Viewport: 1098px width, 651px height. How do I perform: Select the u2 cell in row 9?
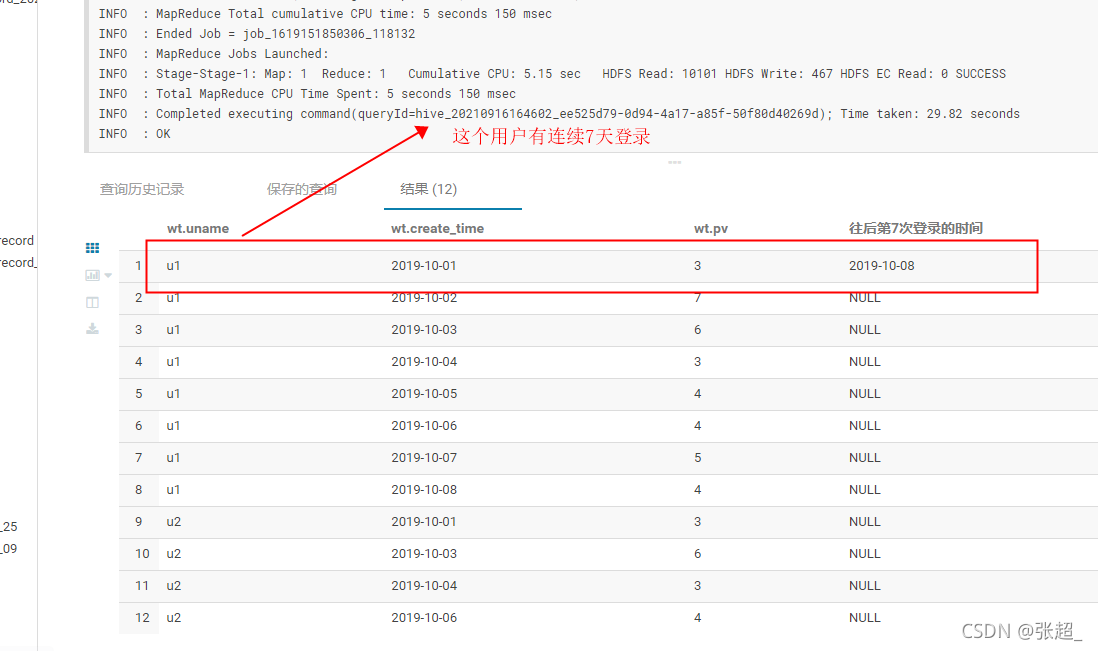(x=174, y=522)
